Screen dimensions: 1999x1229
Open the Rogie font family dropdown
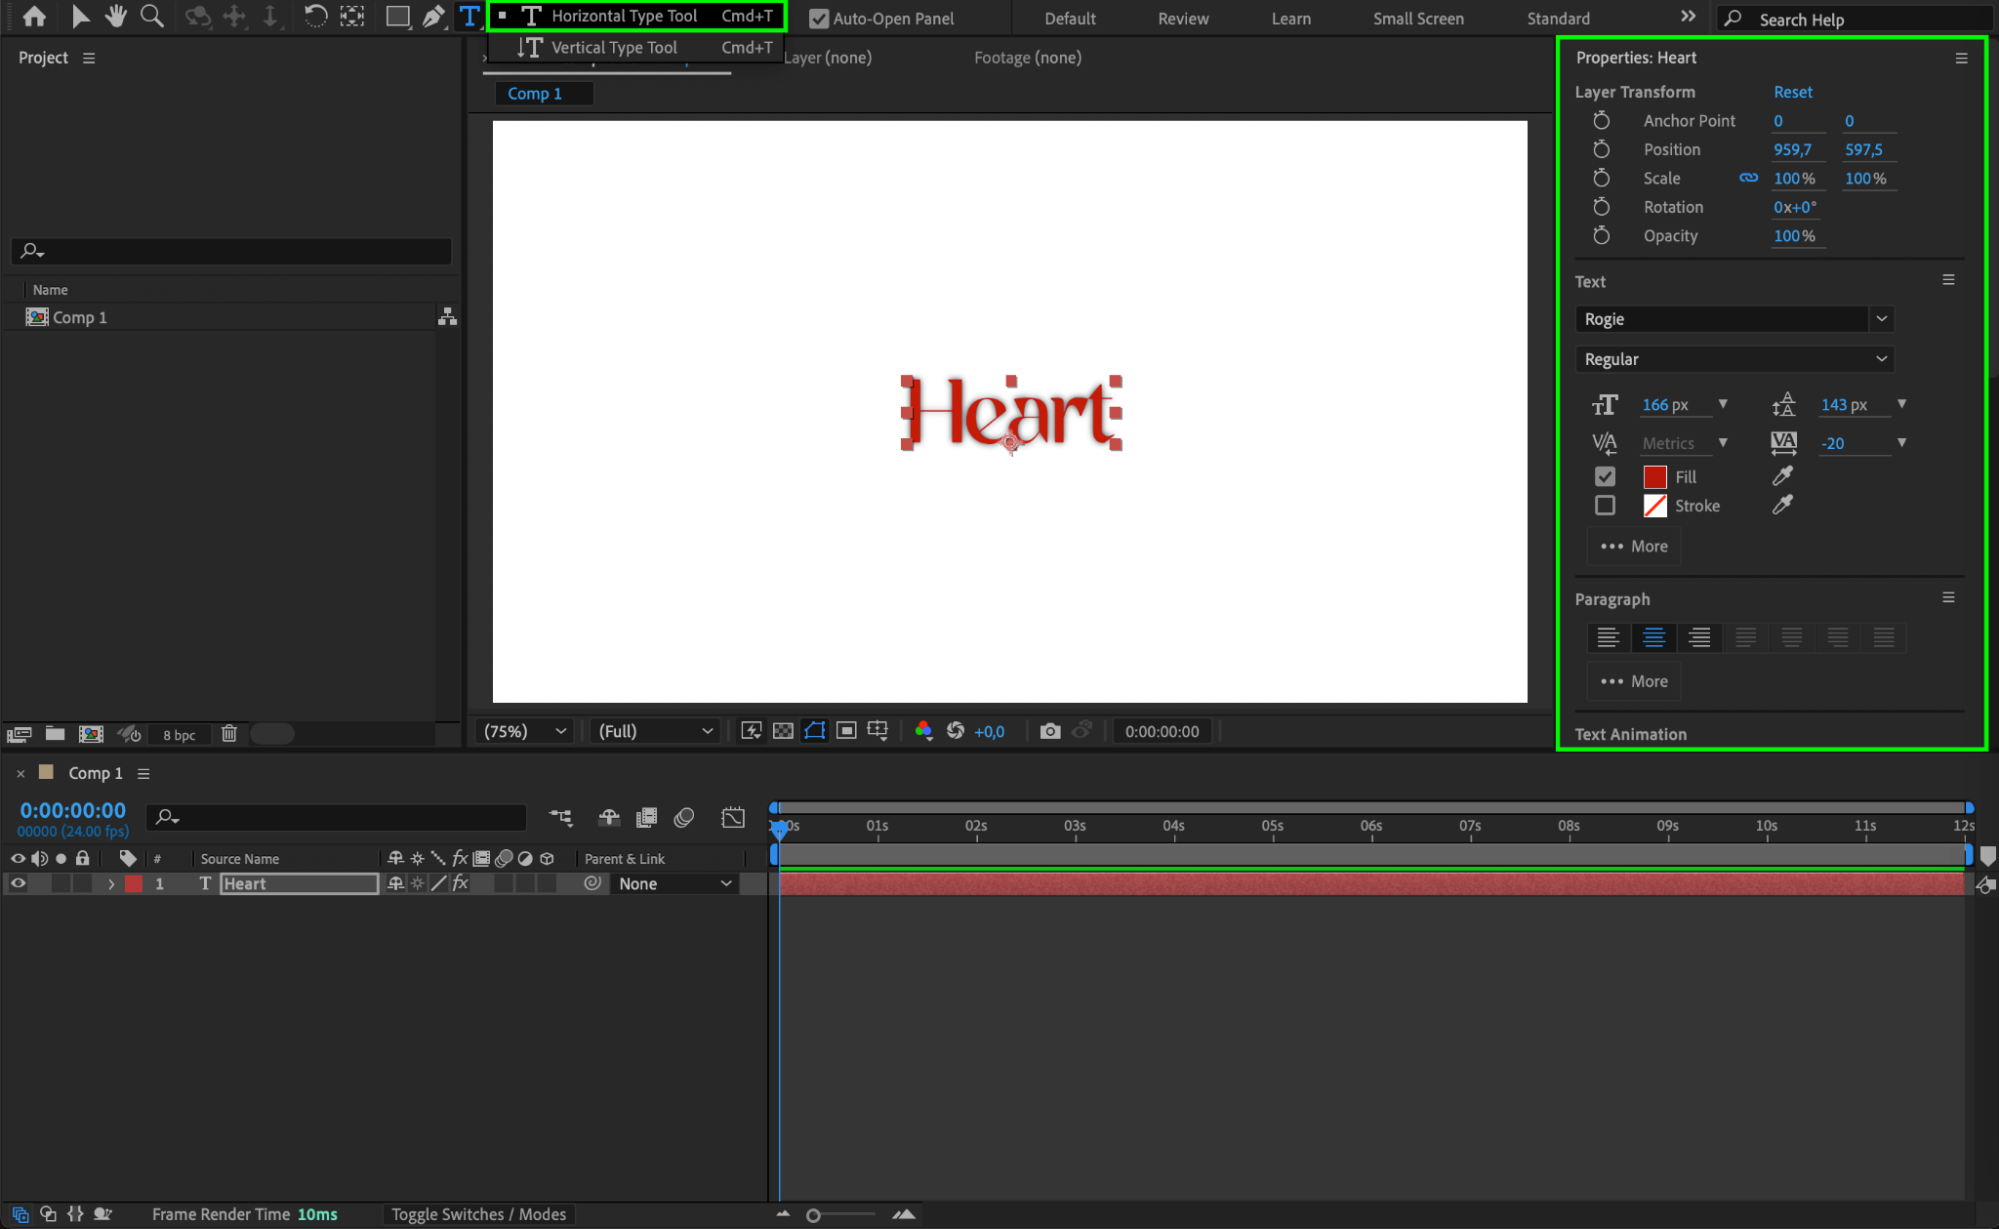(1881, 319)
